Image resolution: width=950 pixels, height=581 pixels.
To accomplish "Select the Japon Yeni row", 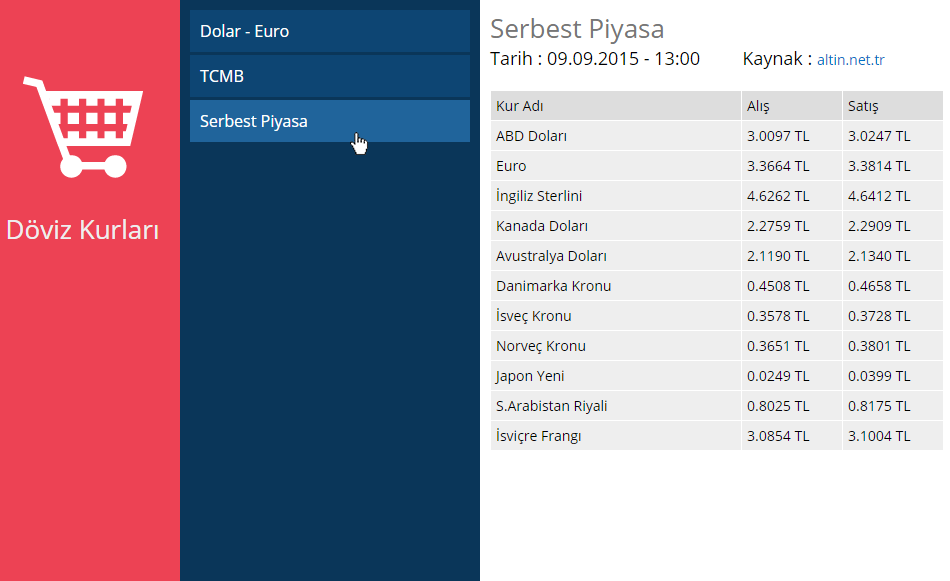I will click(717, 376).
